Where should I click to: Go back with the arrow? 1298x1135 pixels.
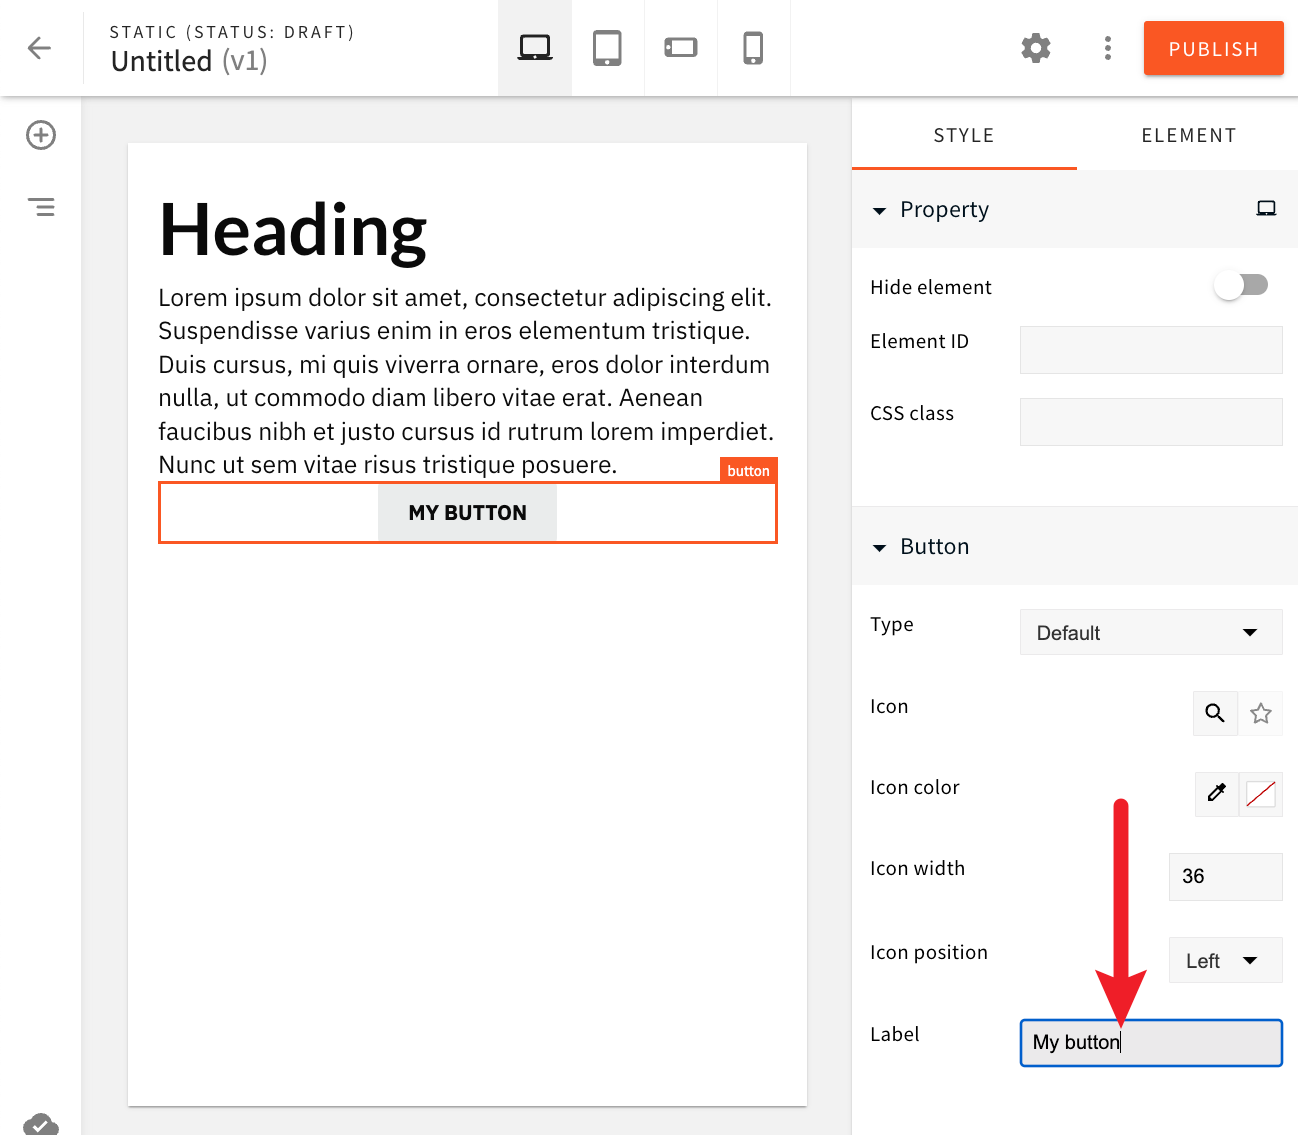pos(39,47)
